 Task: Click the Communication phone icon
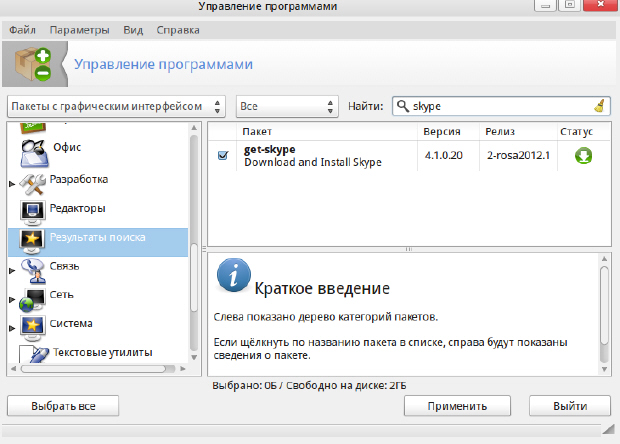click(x=34, y=271)
